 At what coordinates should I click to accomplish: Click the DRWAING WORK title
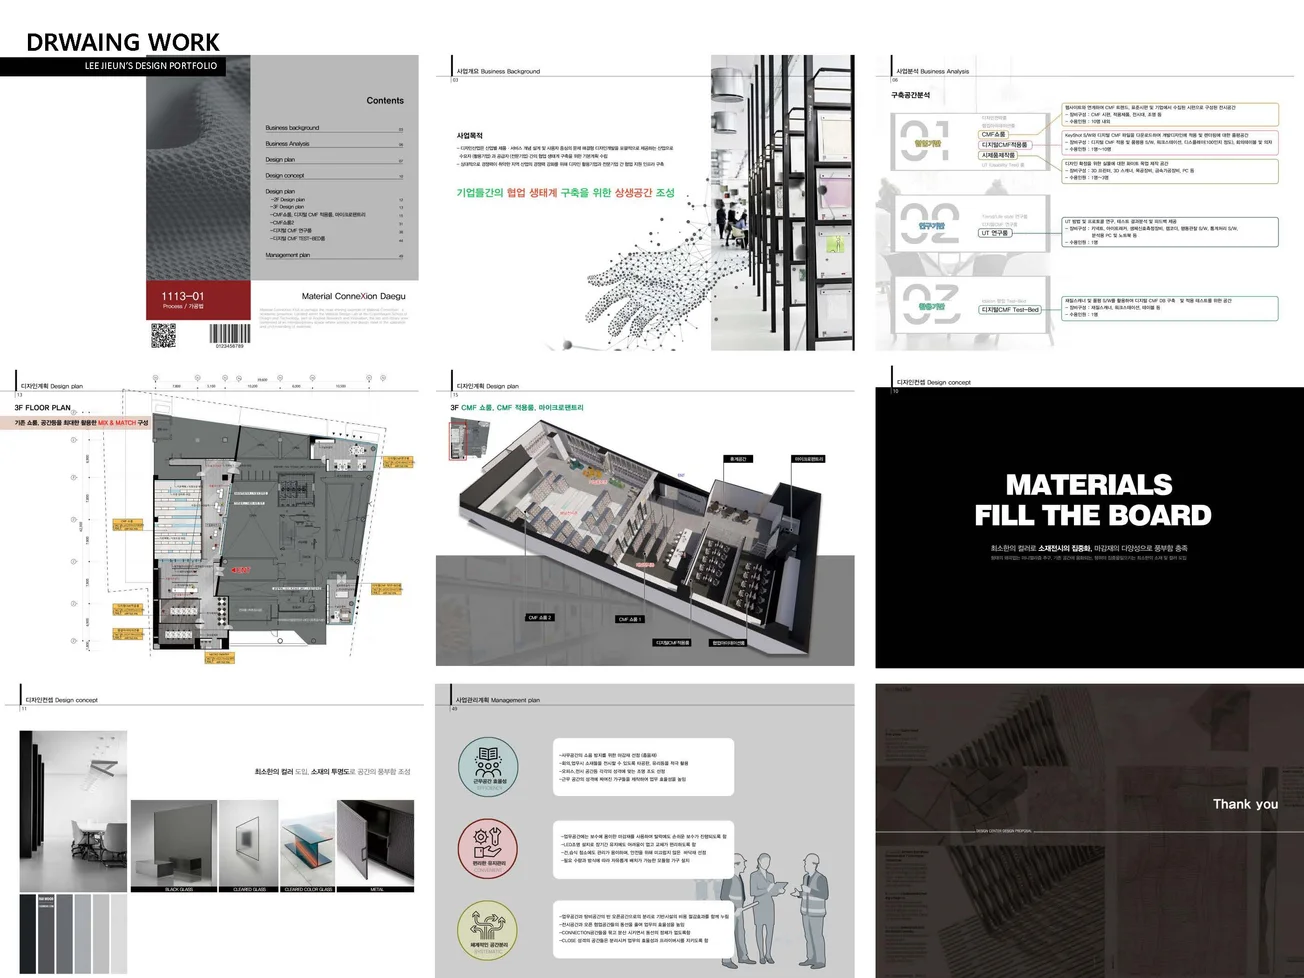pyautogui.click(x=123, y=42)
